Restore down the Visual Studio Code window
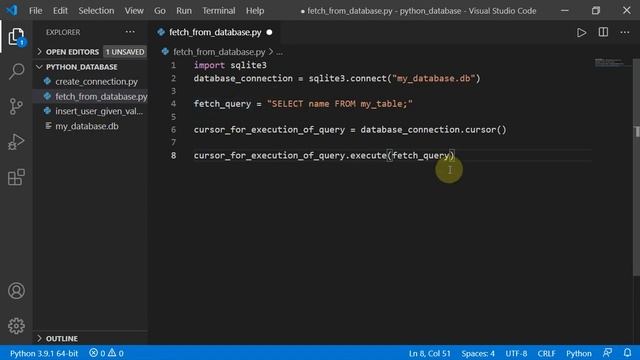This screenshot has height=360, width=640. [x=596, y=11]
